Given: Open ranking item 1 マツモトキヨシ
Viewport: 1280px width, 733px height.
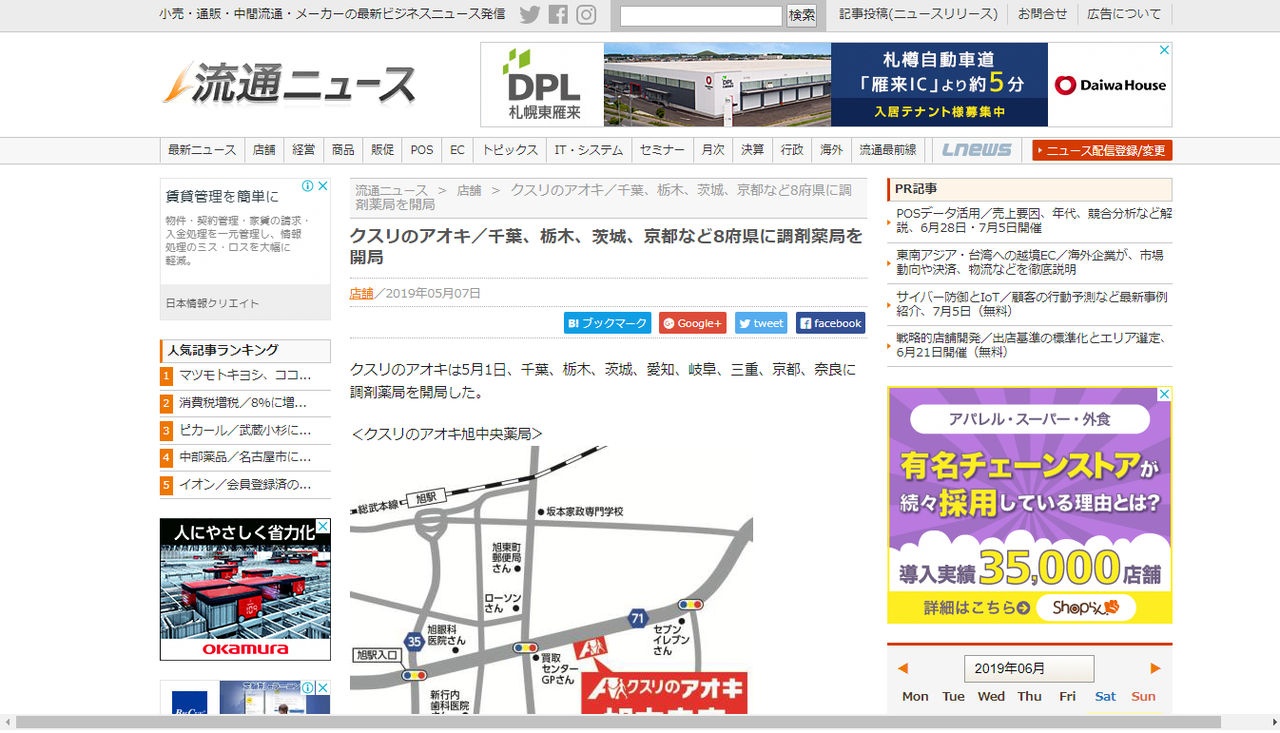Looking at the screenshot, I should tap(245, 376).
